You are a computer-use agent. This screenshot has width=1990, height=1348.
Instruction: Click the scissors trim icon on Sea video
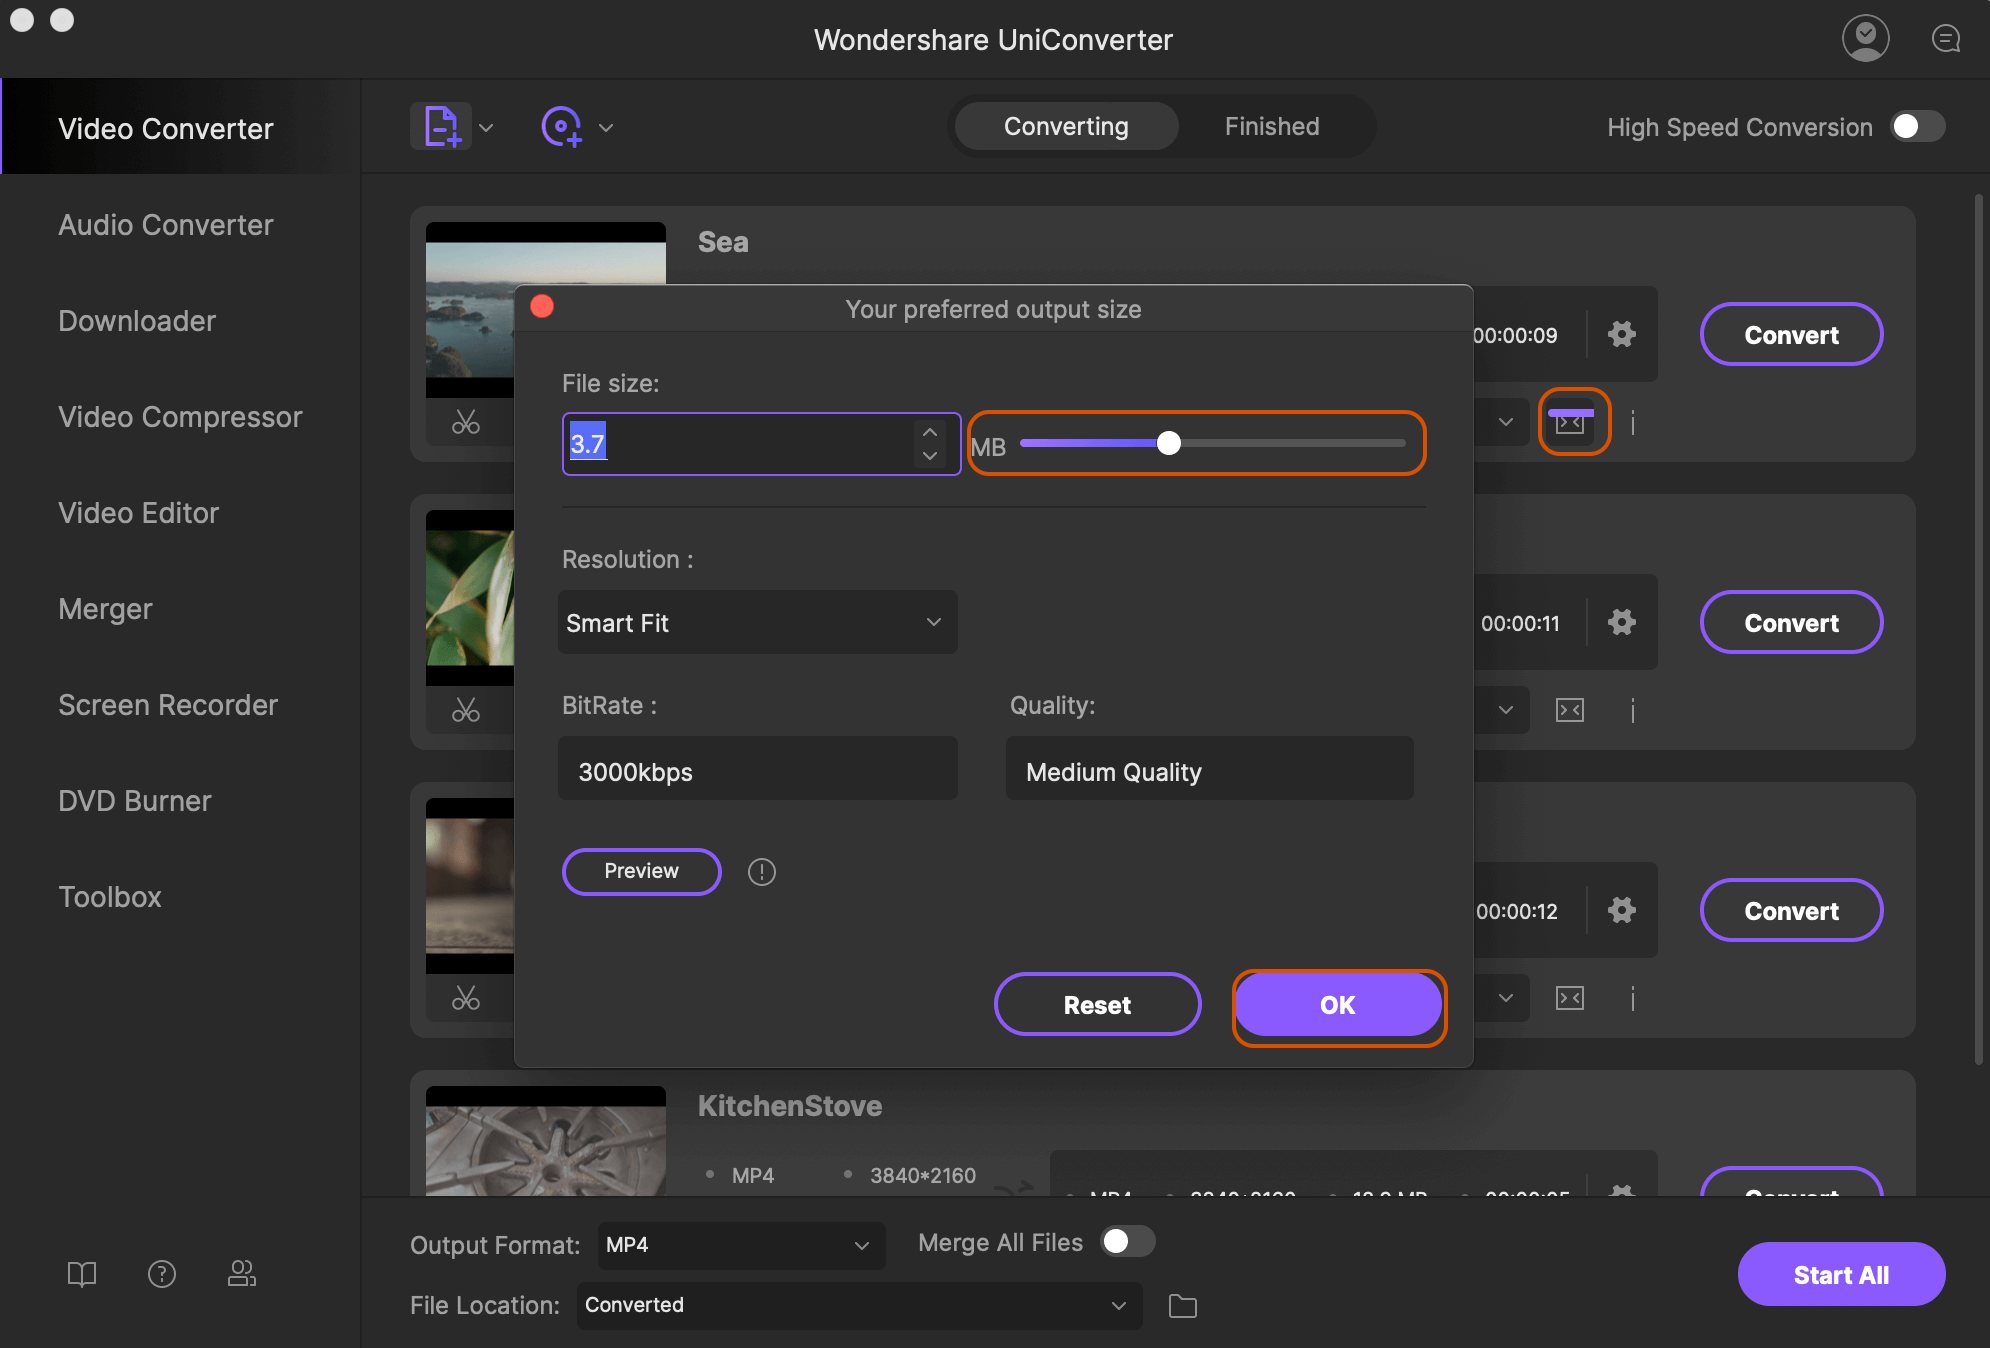pos(463,421)
